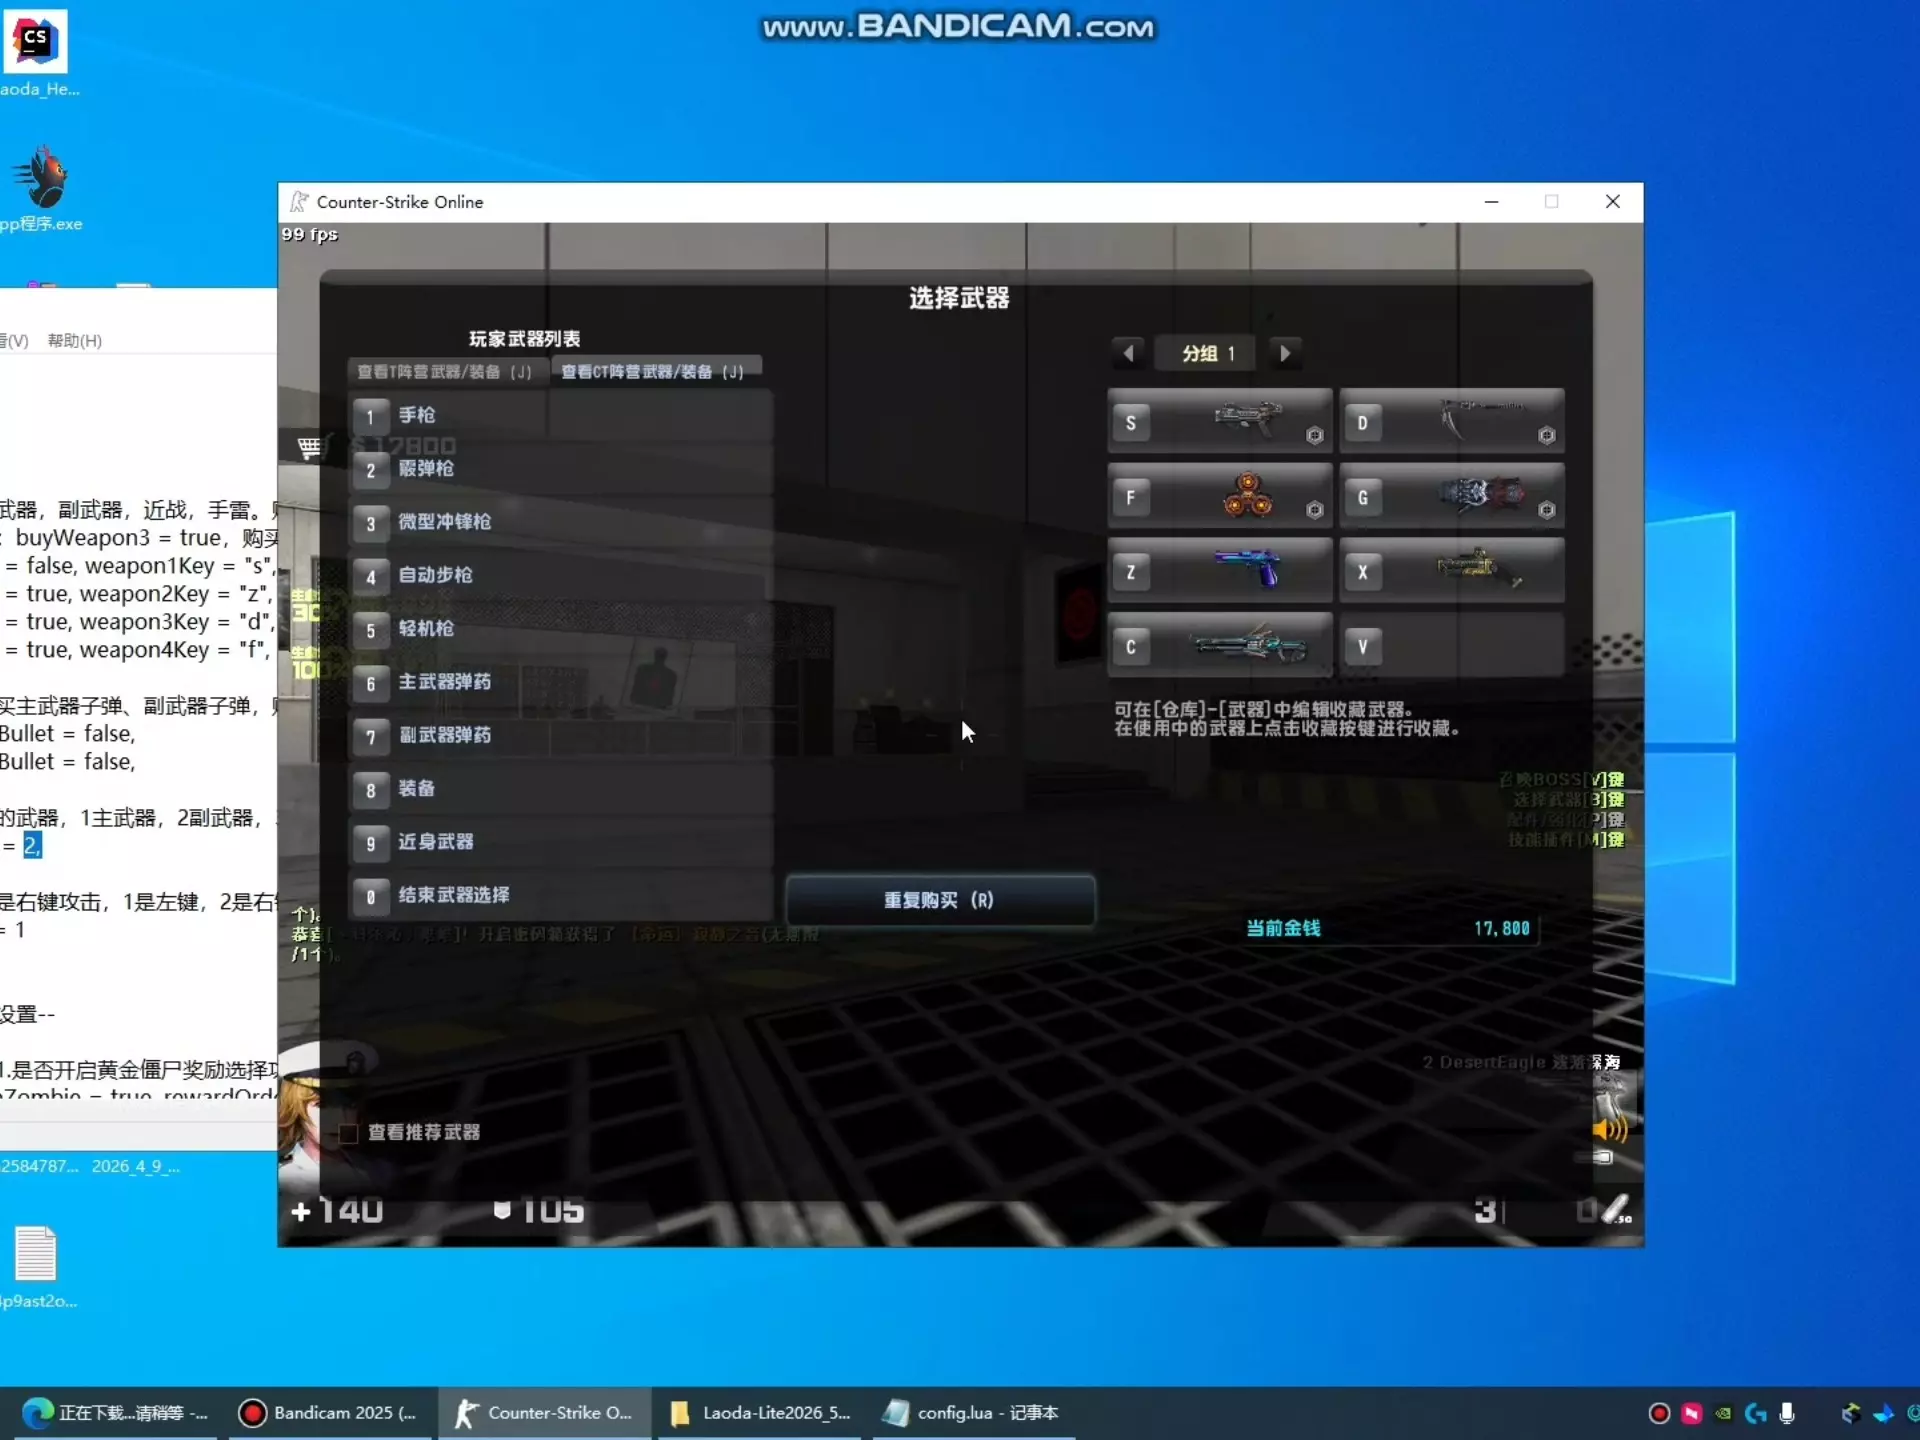The width and height of the screenshot is (1920, 1440).
Task: Click the 分组 1 group label
Action: pyautogui.click(x=1207, y=353)
